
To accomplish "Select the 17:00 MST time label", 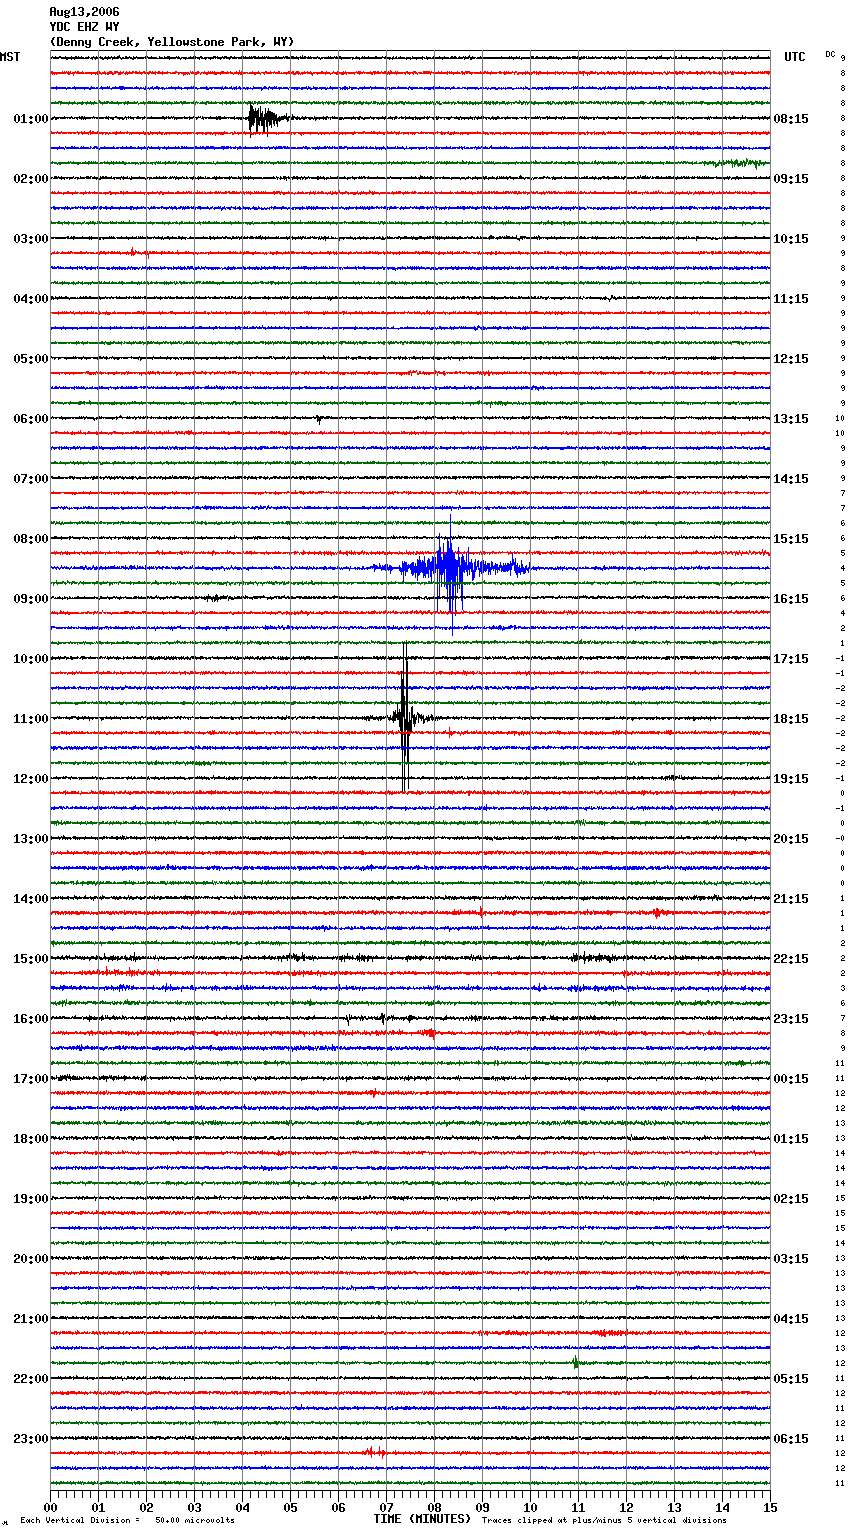I will click(31, 1079).
